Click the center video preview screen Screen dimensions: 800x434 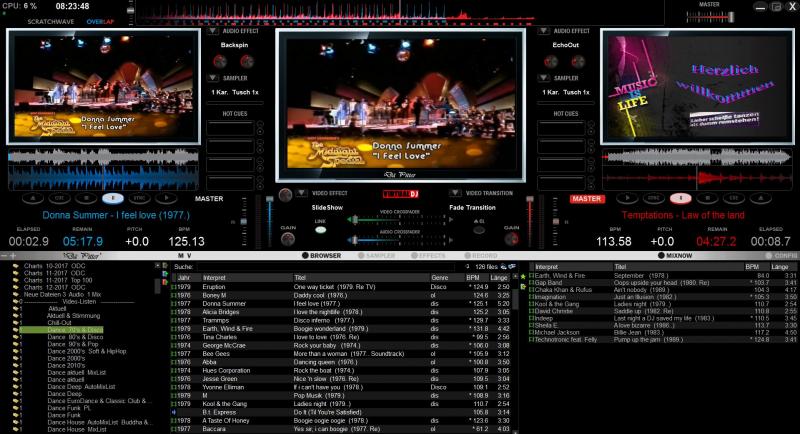tap(401, 106)
